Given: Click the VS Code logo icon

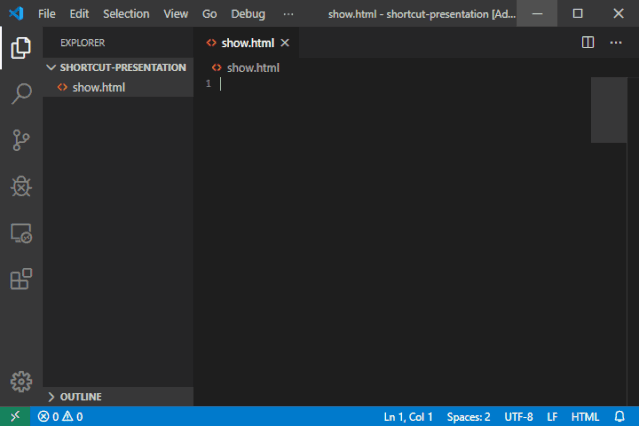Looking at the screenshot, I should (16, 13).
